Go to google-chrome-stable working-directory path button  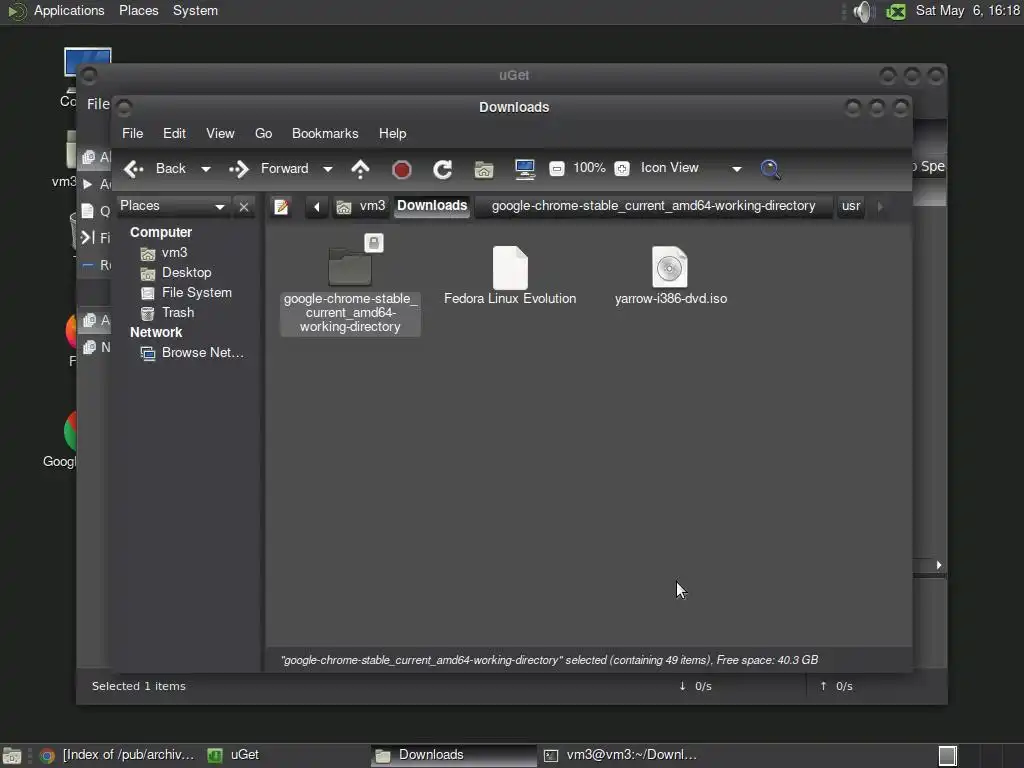(x=653, y=206)
